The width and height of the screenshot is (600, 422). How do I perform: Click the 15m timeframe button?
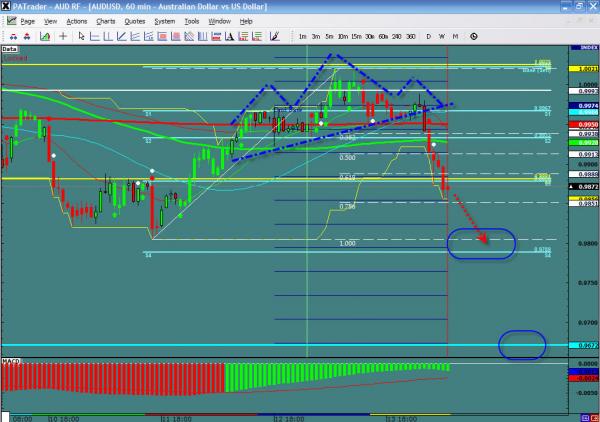click(356, 36)
